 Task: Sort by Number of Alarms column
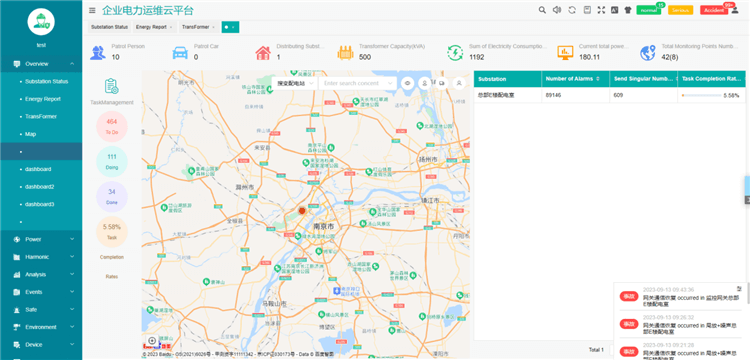point(597,78)
